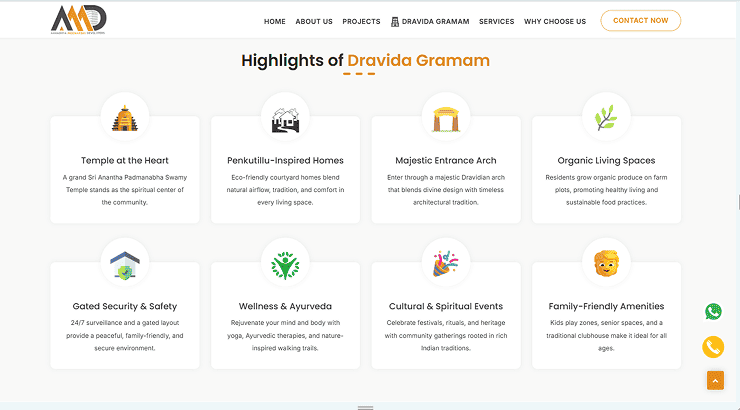The height and width of the screenshot is (410, 740).
Task: Click the temple icon on first card
Action: (125, 118)
